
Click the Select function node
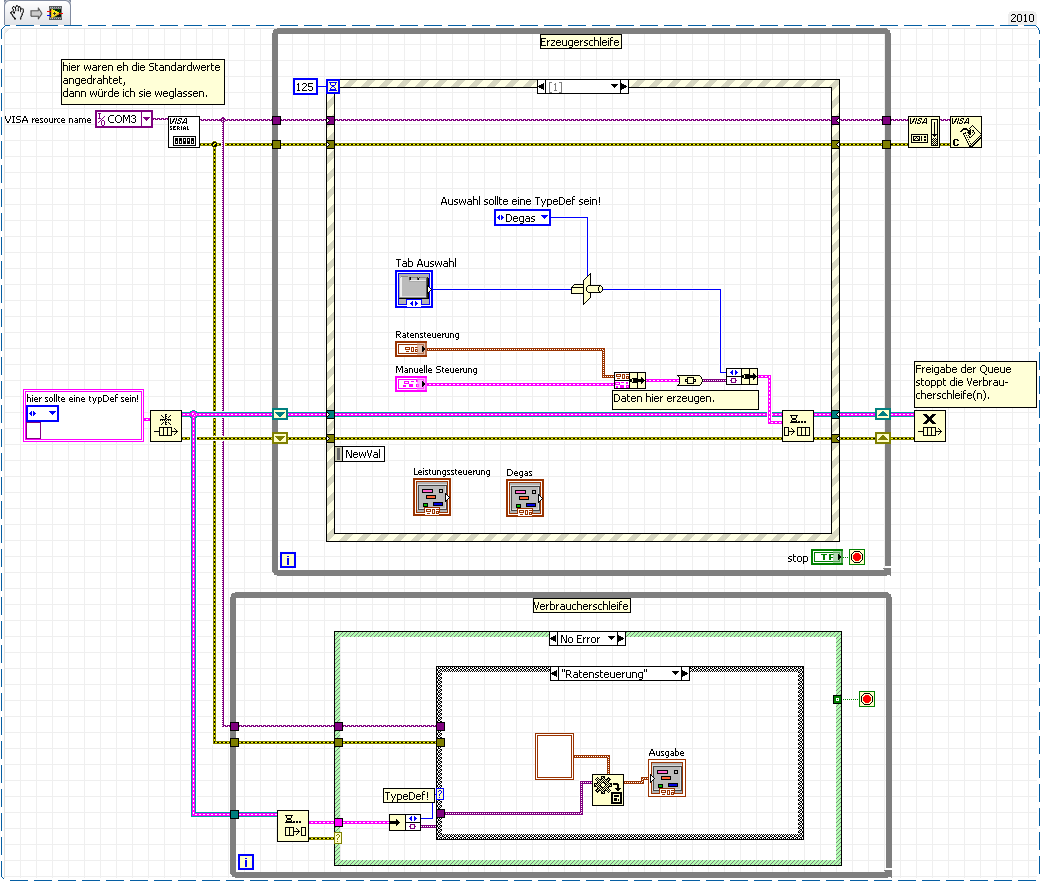click(x=587, y=289)
